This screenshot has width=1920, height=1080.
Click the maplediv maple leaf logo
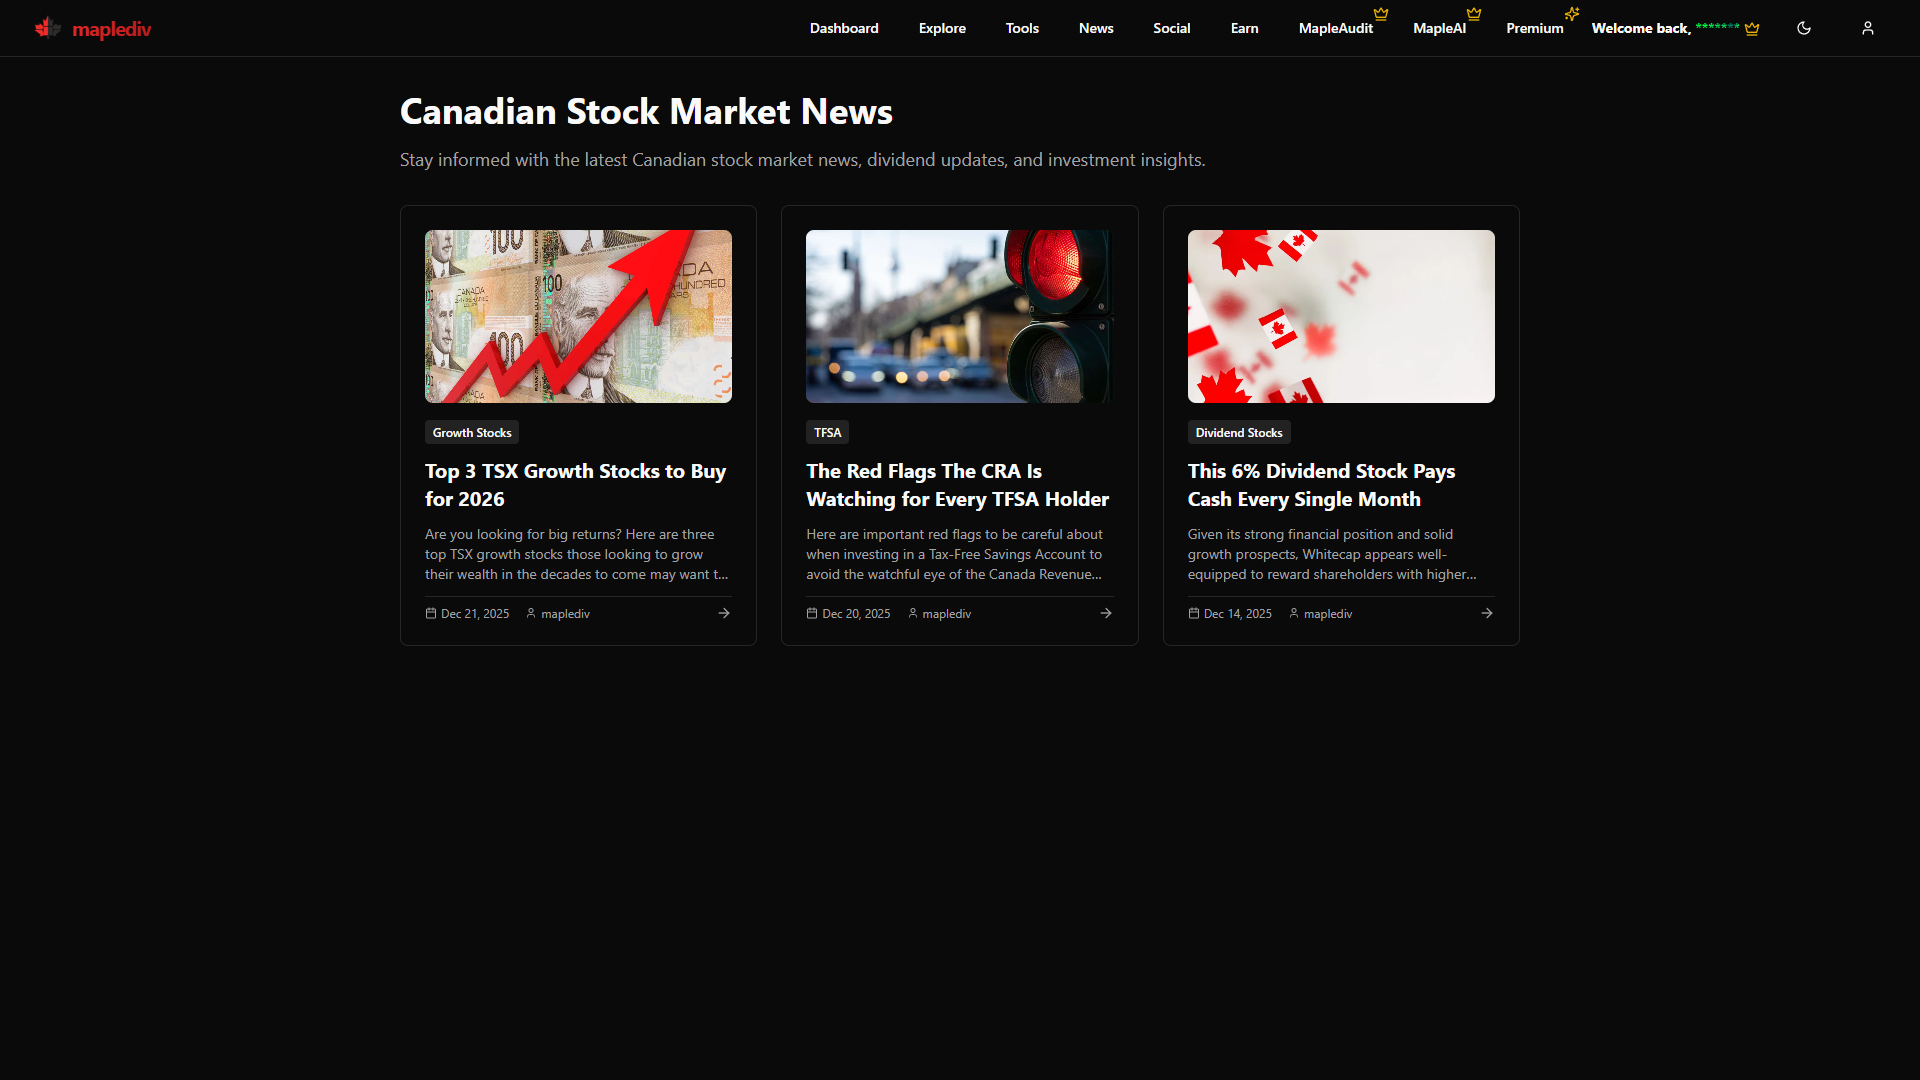click(47, 28)
